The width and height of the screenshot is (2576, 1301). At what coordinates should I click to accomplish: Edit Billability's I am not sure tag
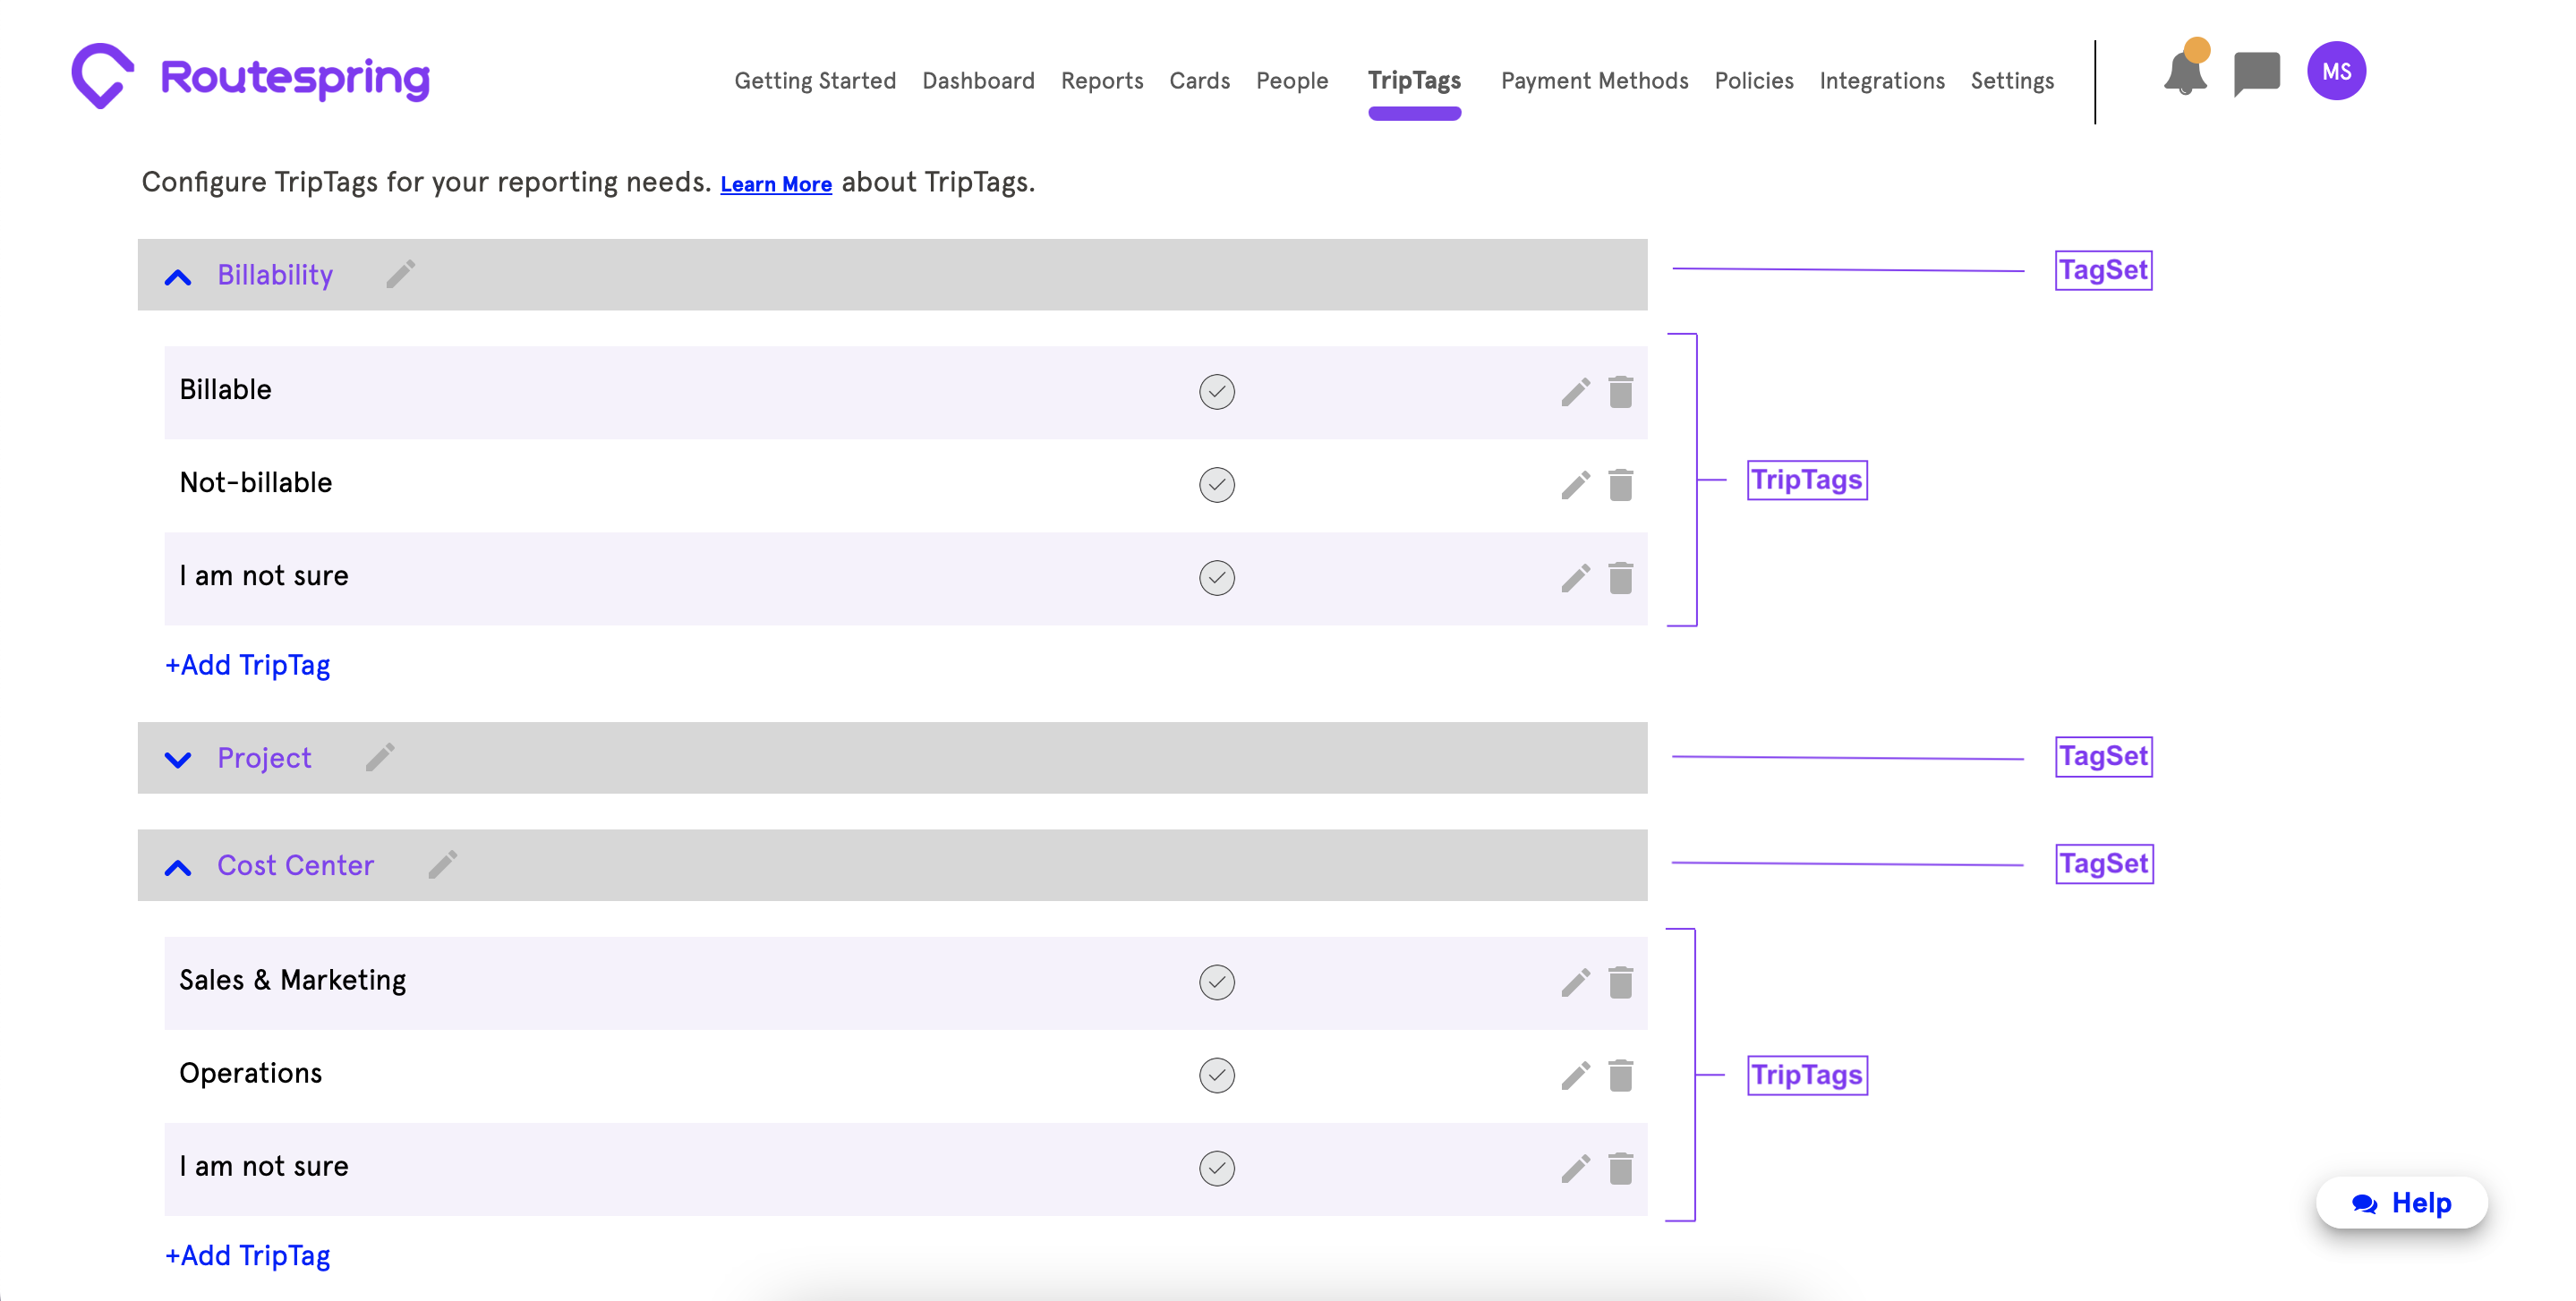click(x=1575, y=578)
